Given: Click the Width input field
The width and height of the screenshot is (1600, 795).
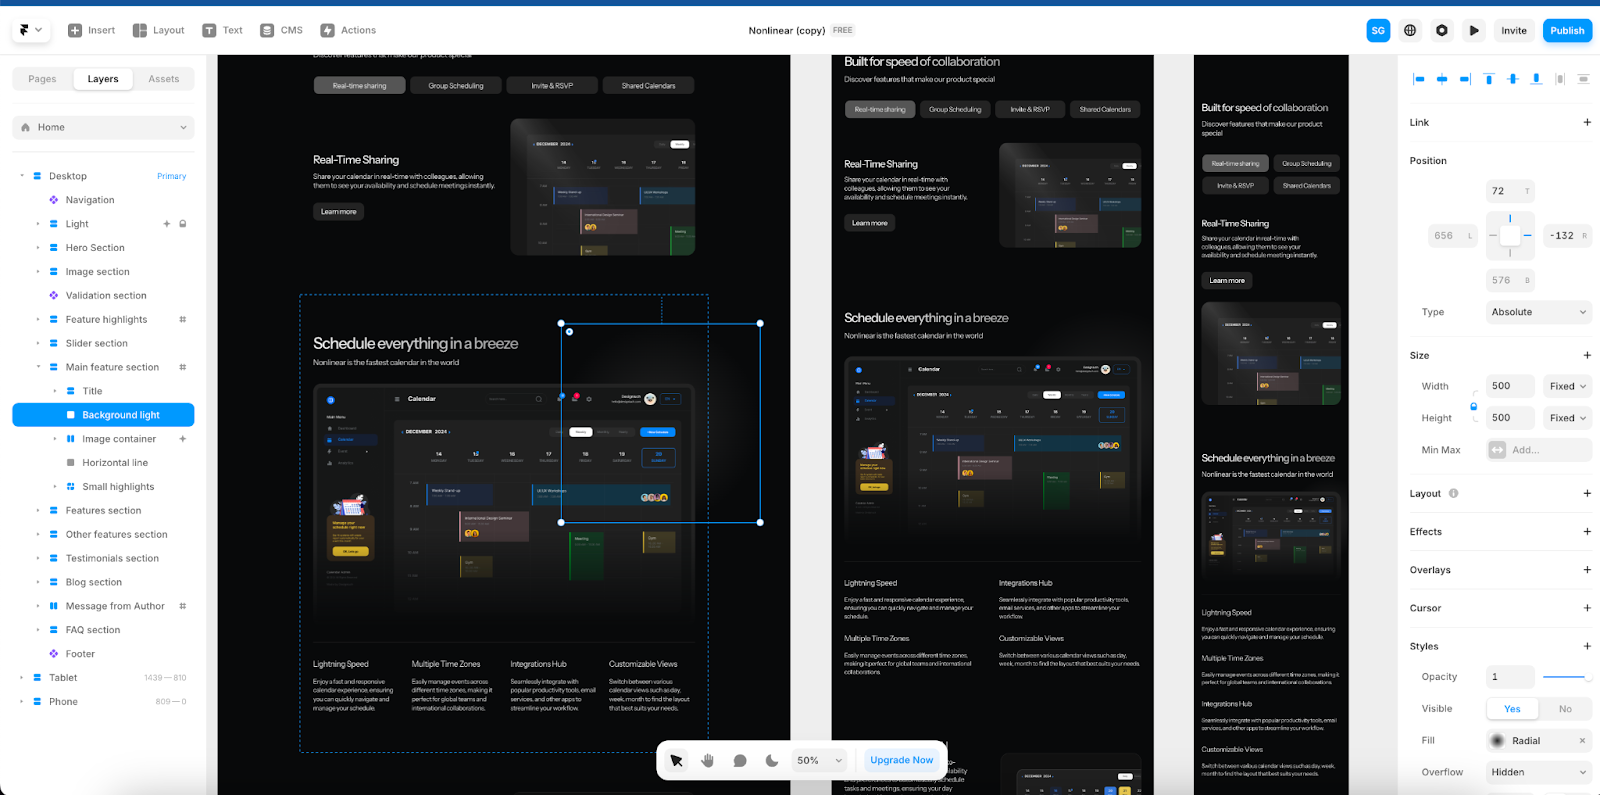Looking at the screenshot, I should 1510,386.
